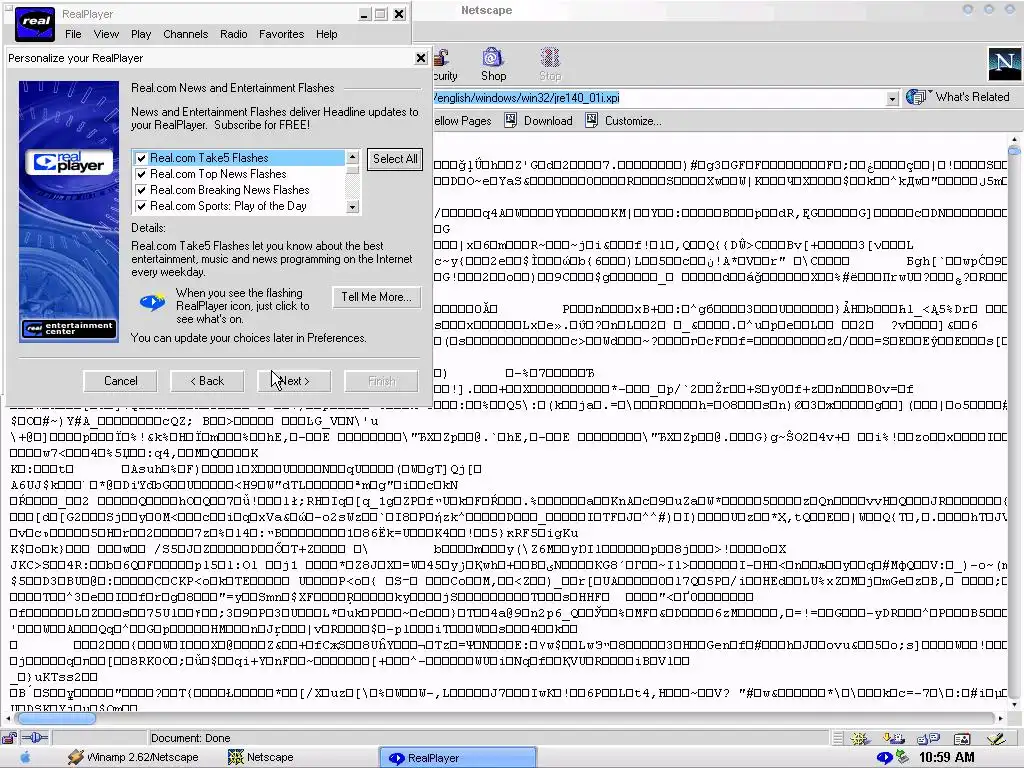Screen dimensions: 1024x768
Task: Open the View menu in RealPlayer
Action: coord(106,34)
